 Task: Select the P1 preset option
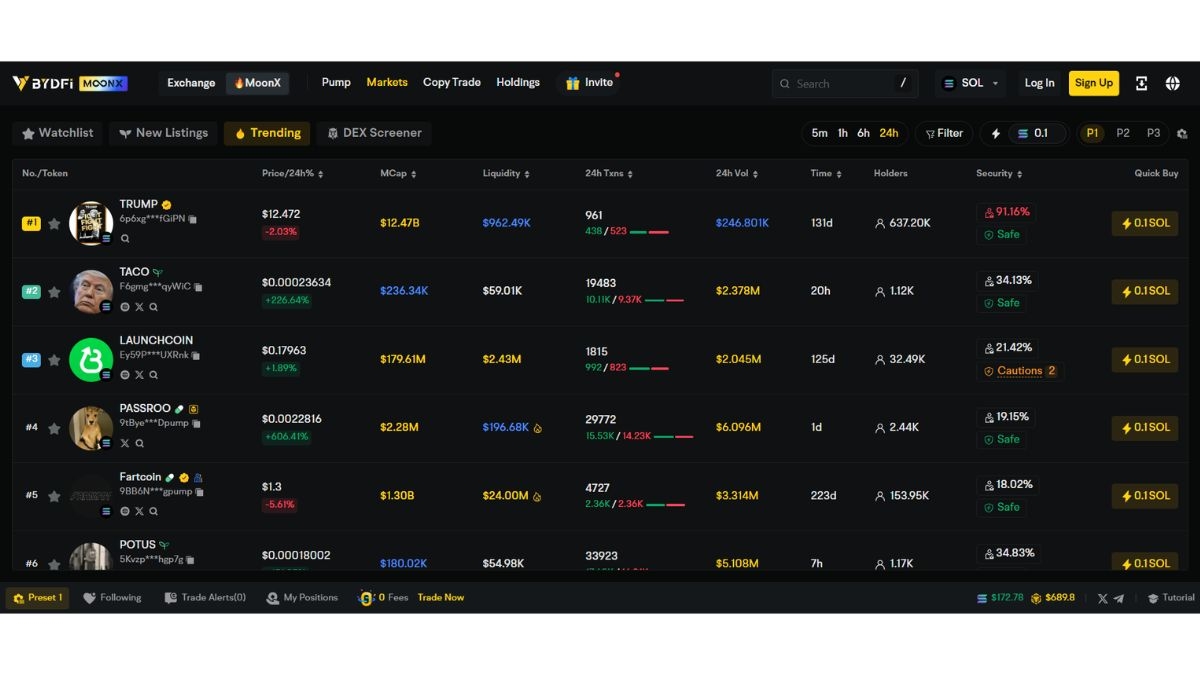1092,133
